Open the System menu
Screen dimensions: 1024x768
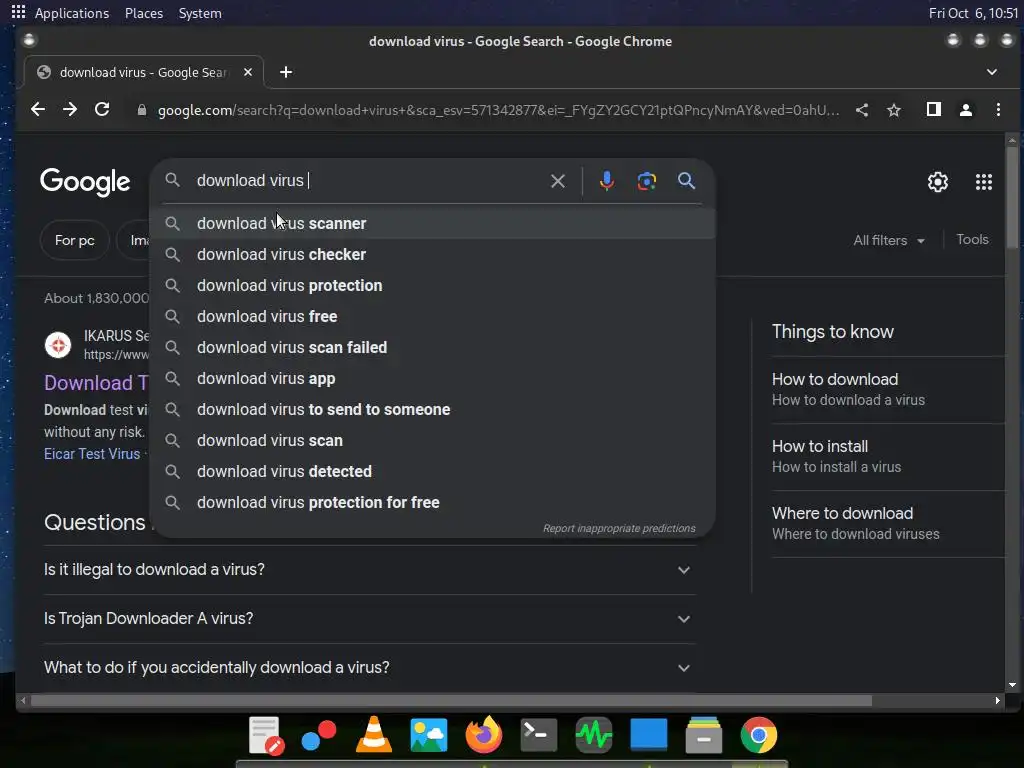pos(200,13)
